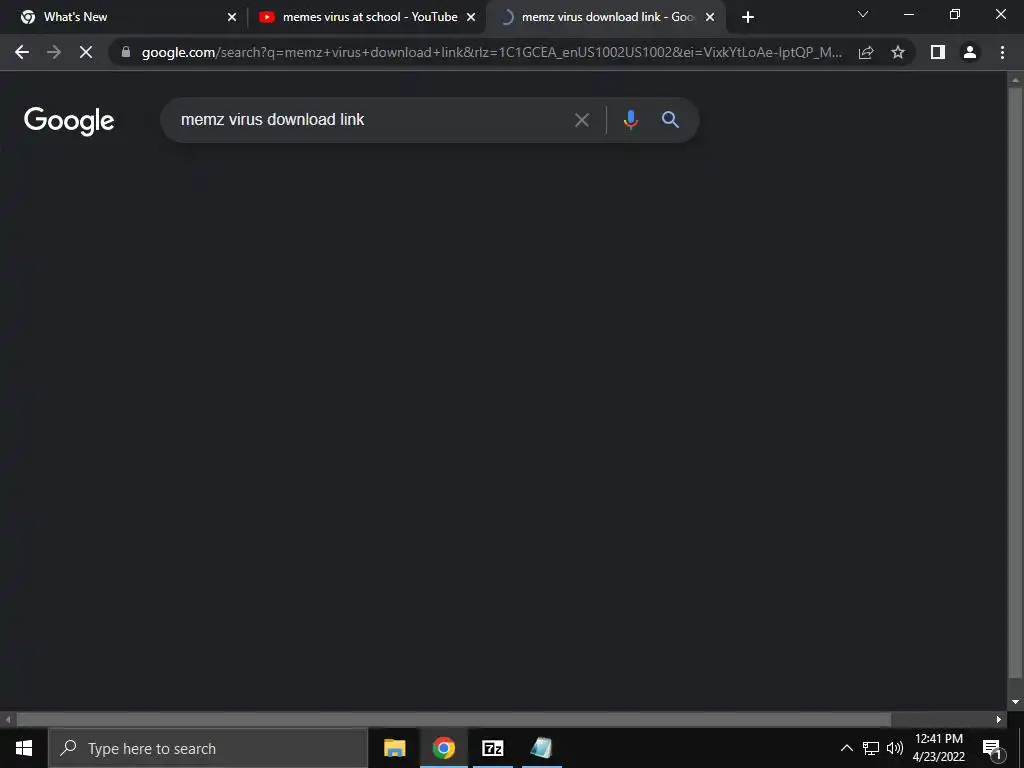Open the tab search dropdown
Image resolution: width=1024 pixels, height=768 pixels.
(x=863, y=14)
